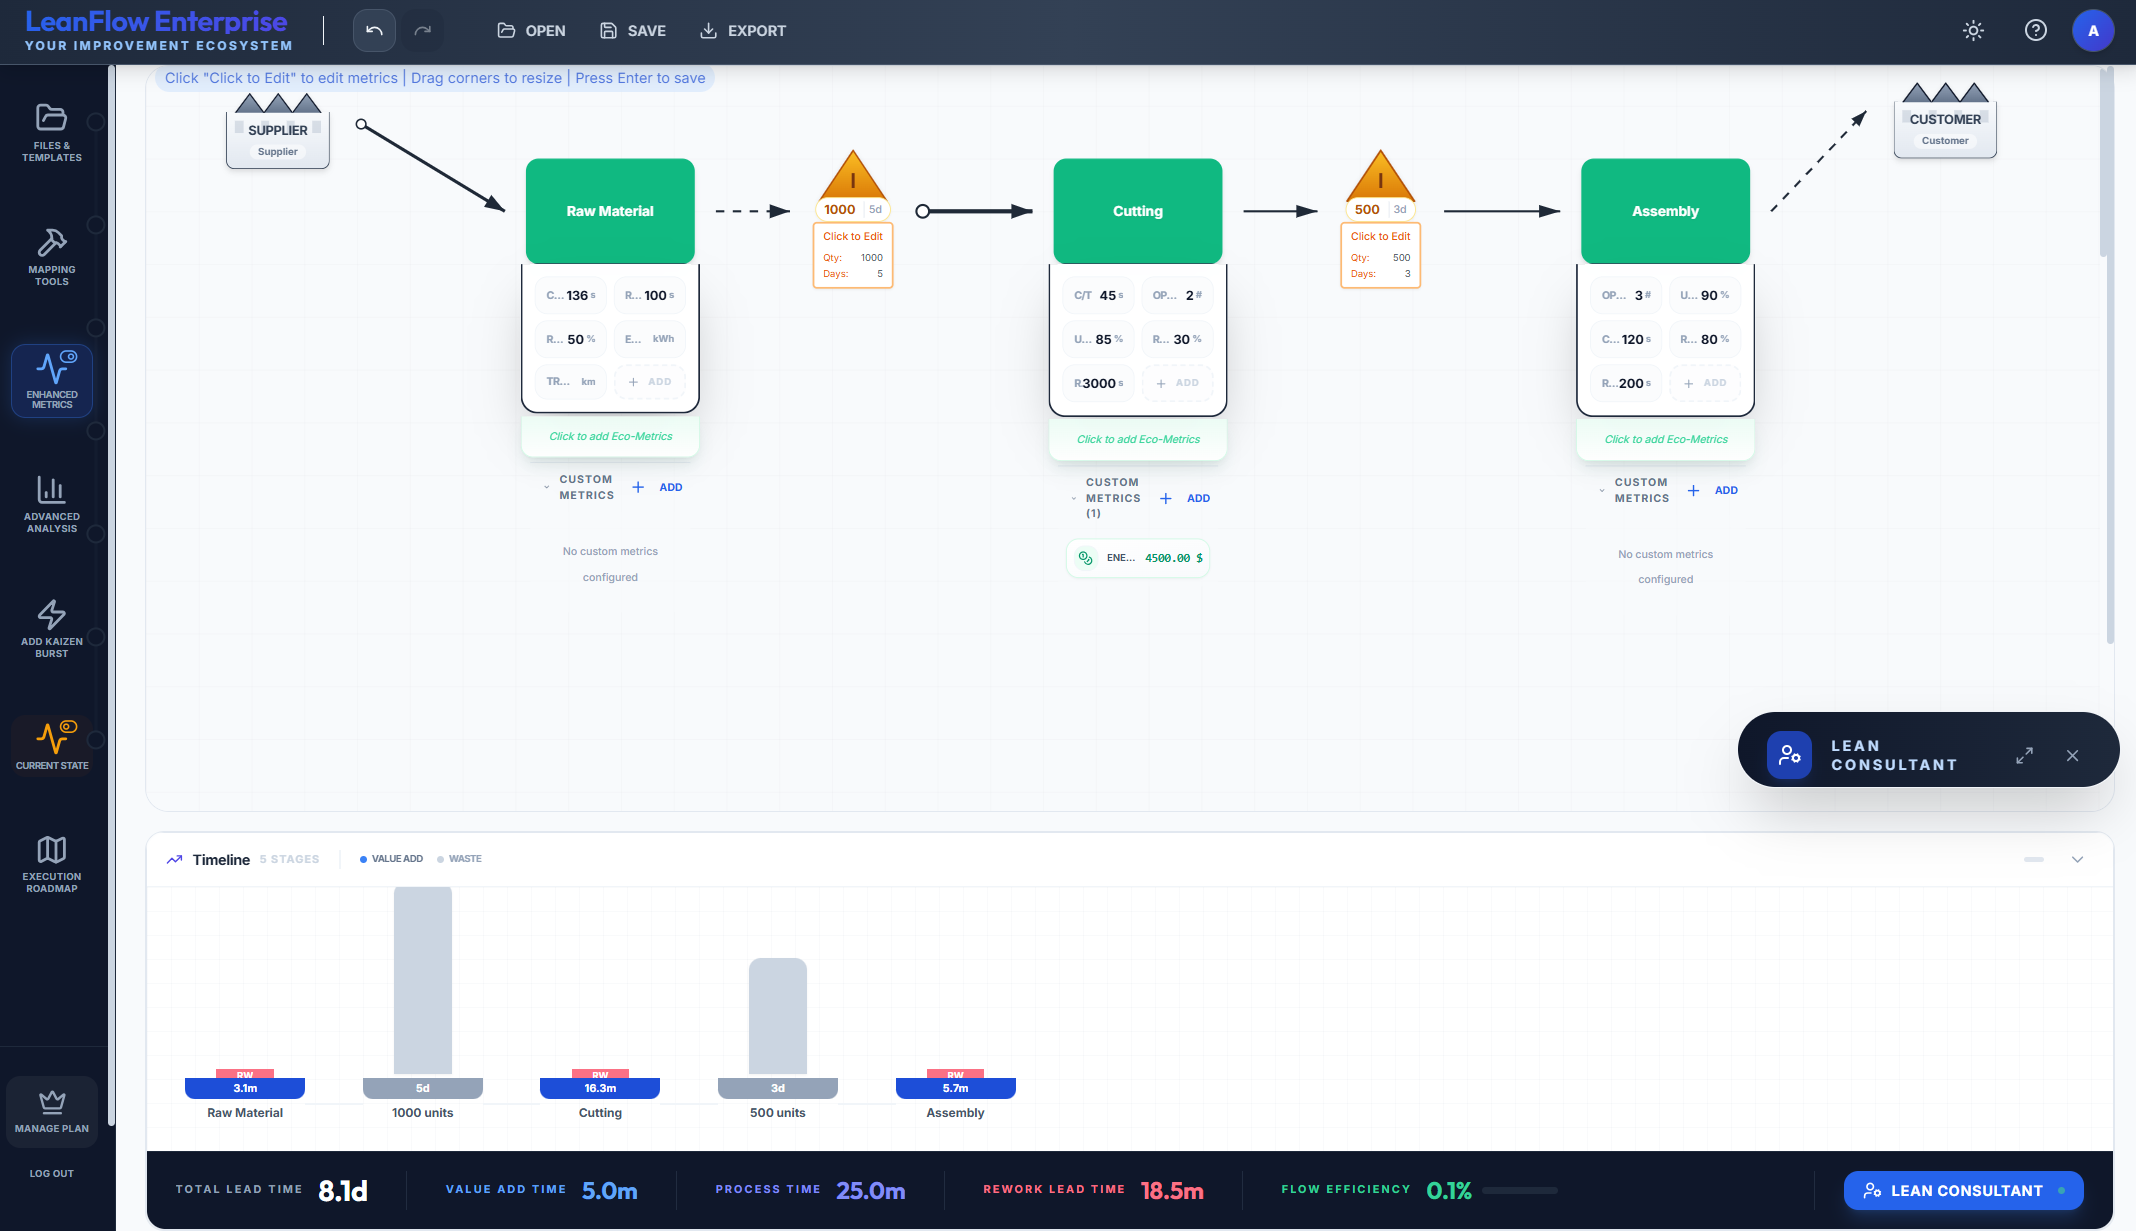Open Manage Plan from the sidebar
Image resolution: width=2136 pixels, height=1231 pixels.
point(51,1110)
